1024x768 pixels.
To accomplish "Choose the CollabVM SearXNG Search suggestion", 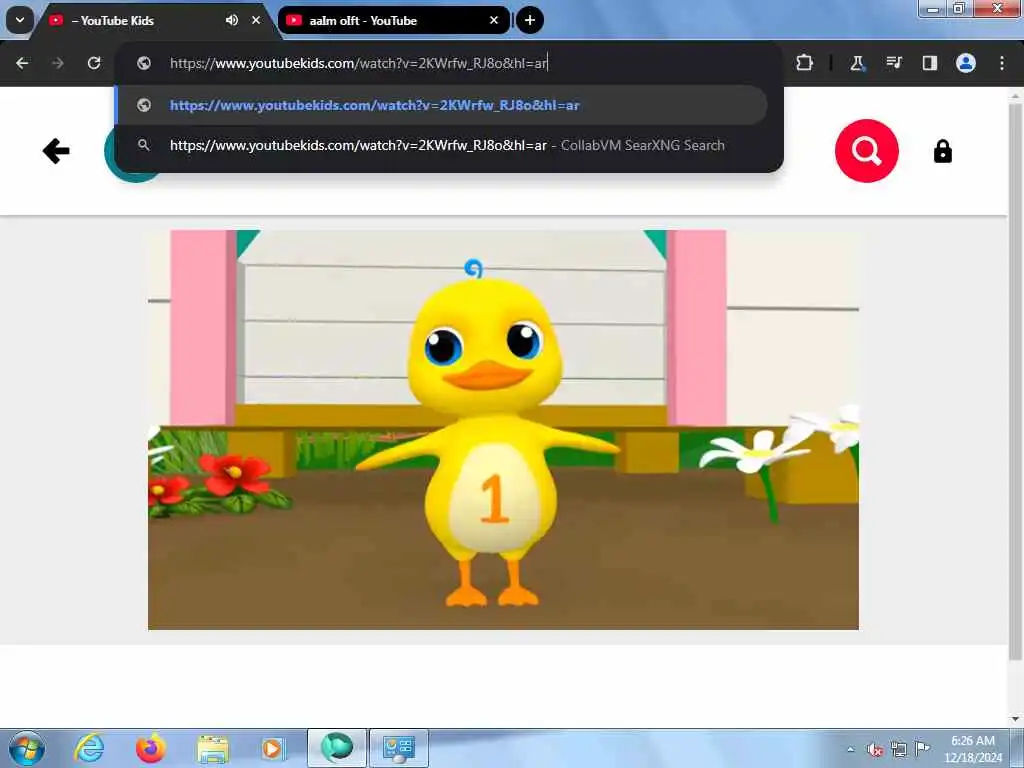I will tap(441, 145).
